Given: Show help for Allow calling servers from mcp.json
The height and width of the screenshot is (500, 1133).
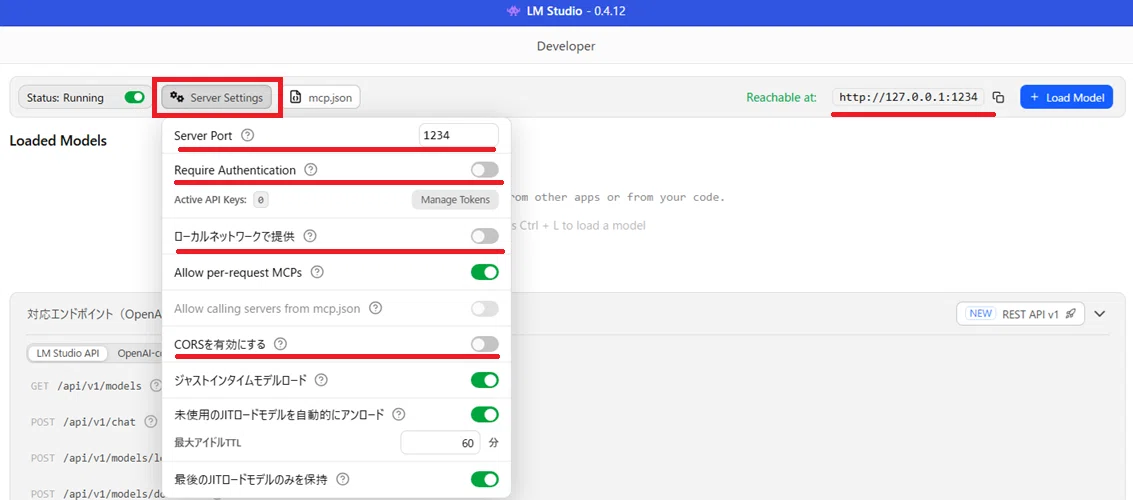Looking at the screenshot, I should 375,309.
